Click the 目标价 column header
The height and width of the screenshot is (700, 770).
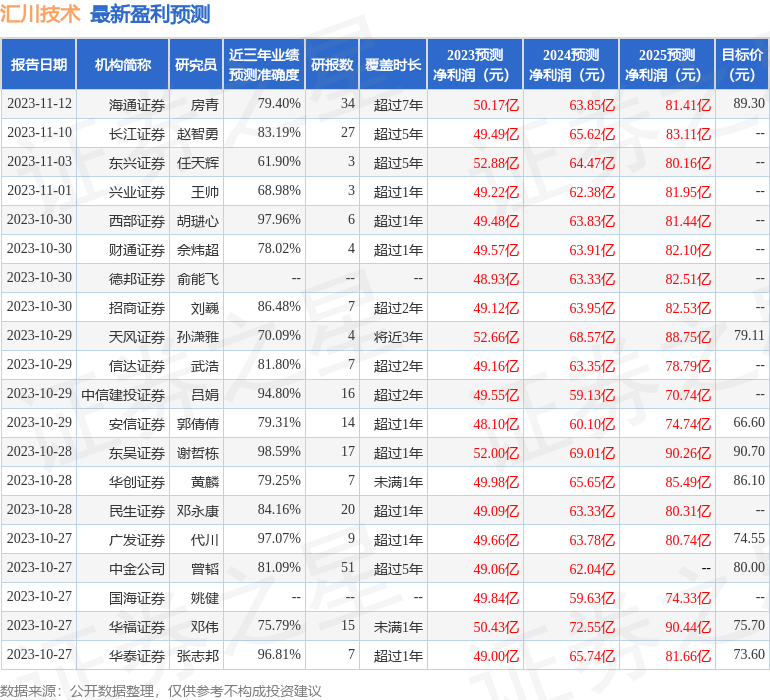pos(742,65)
